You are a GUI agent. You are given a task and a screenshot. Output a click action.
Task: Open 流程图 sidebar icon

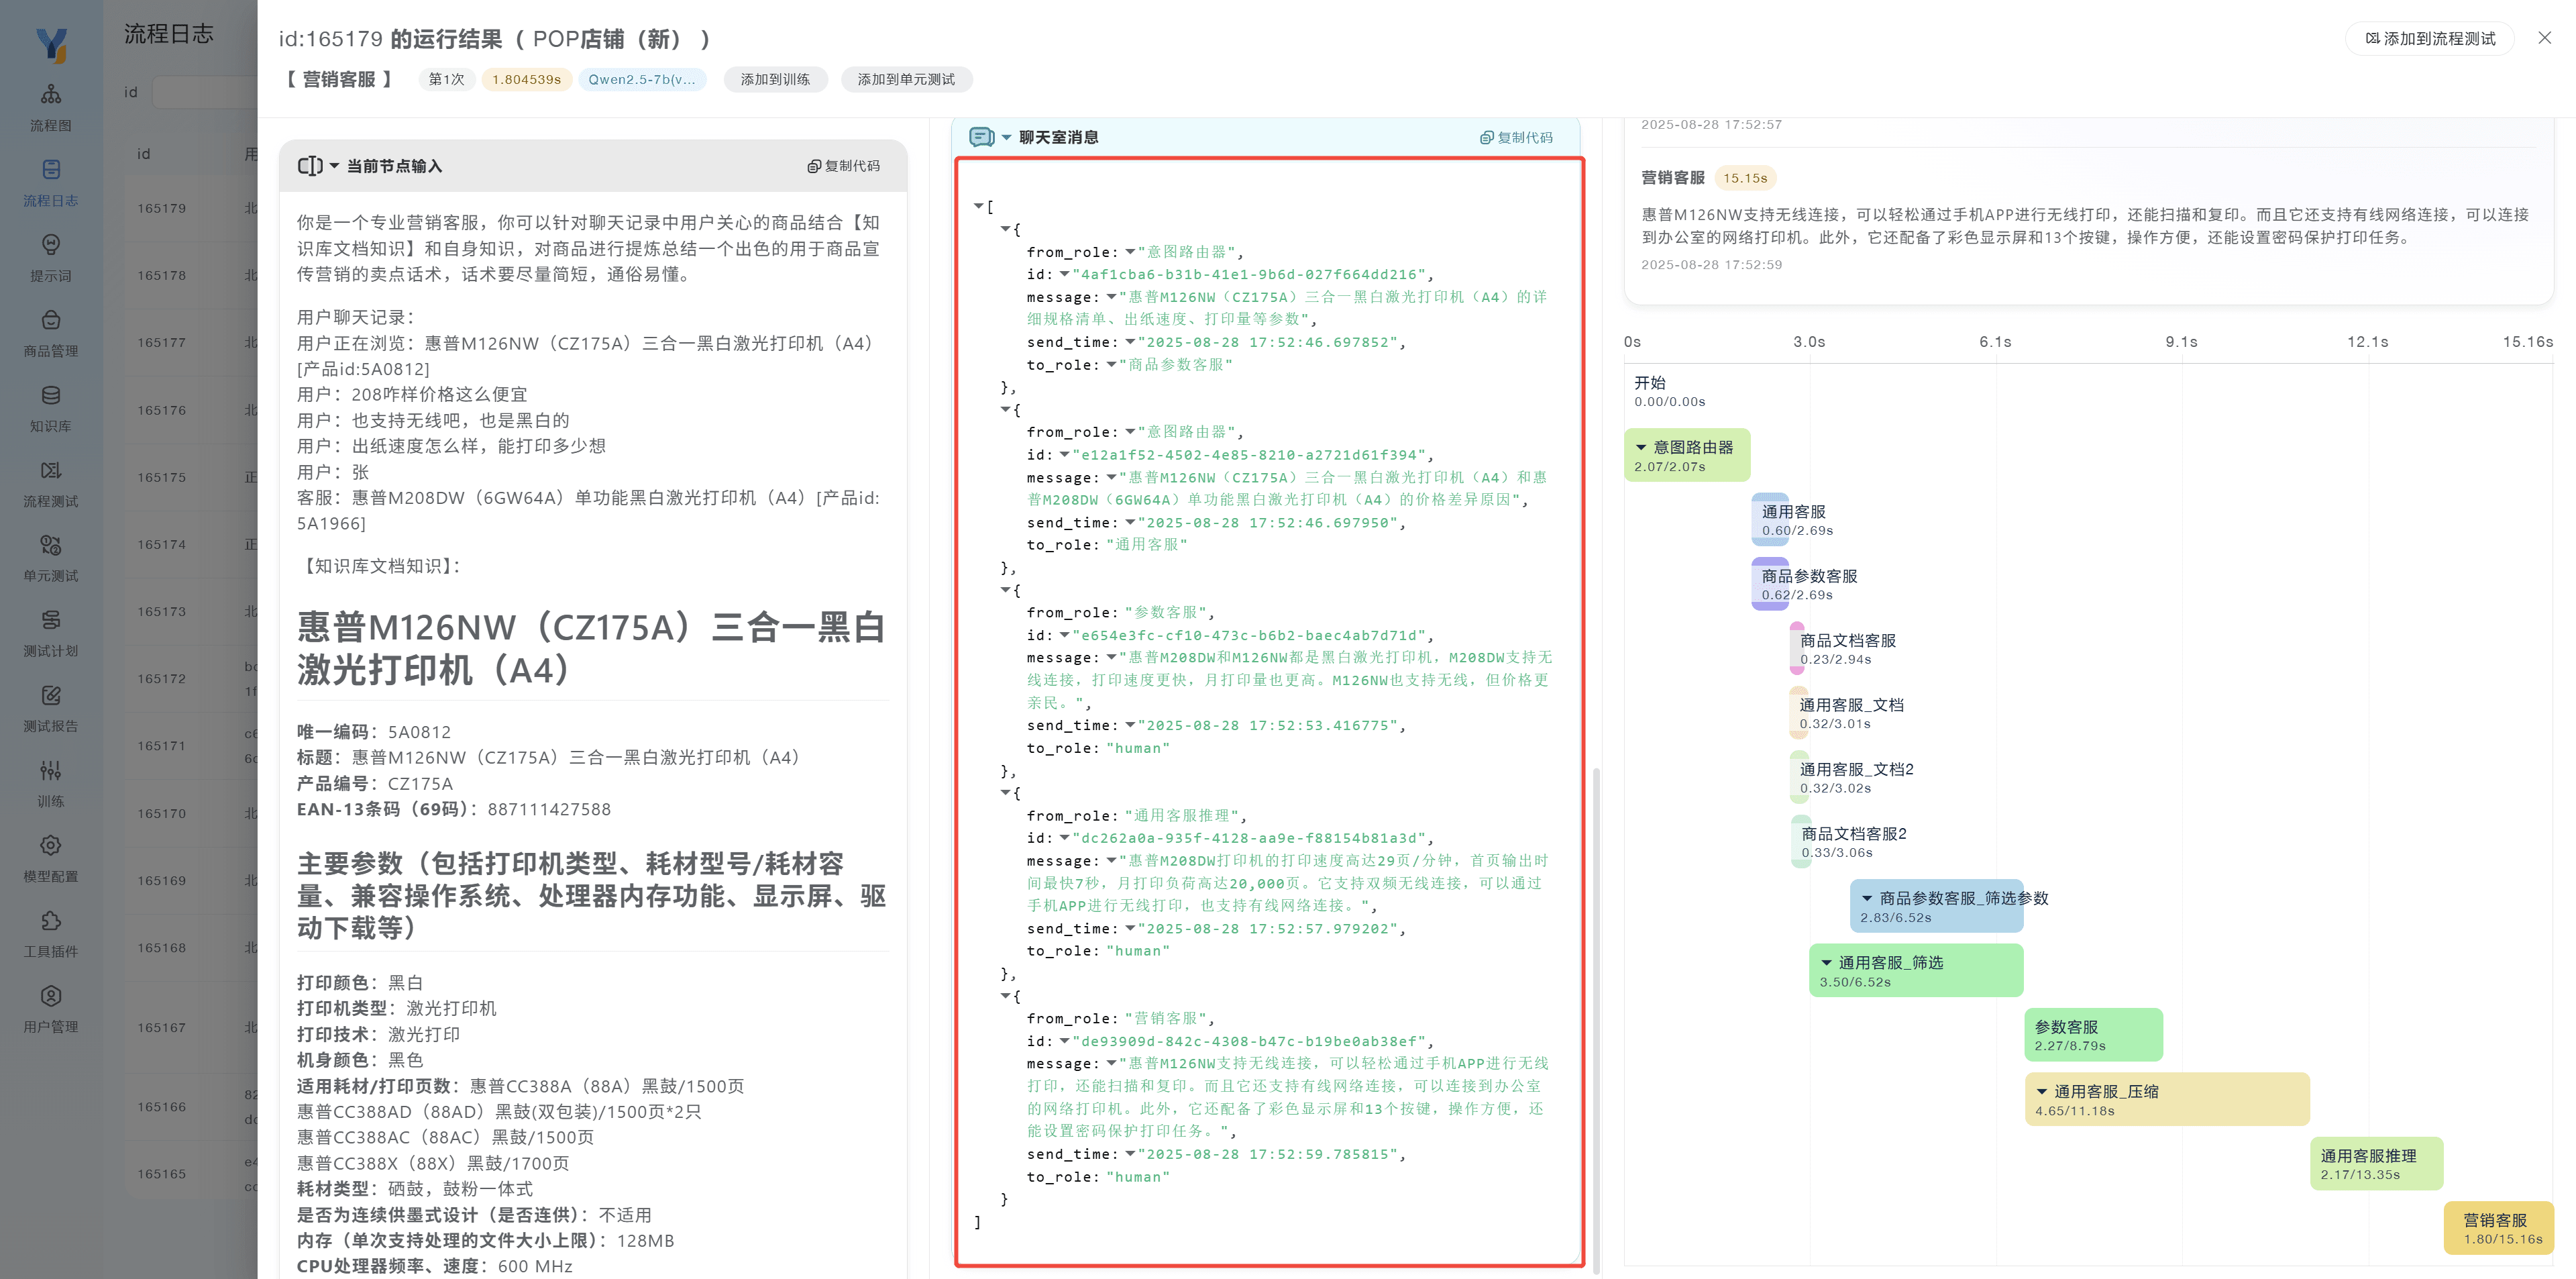(51, 95)
